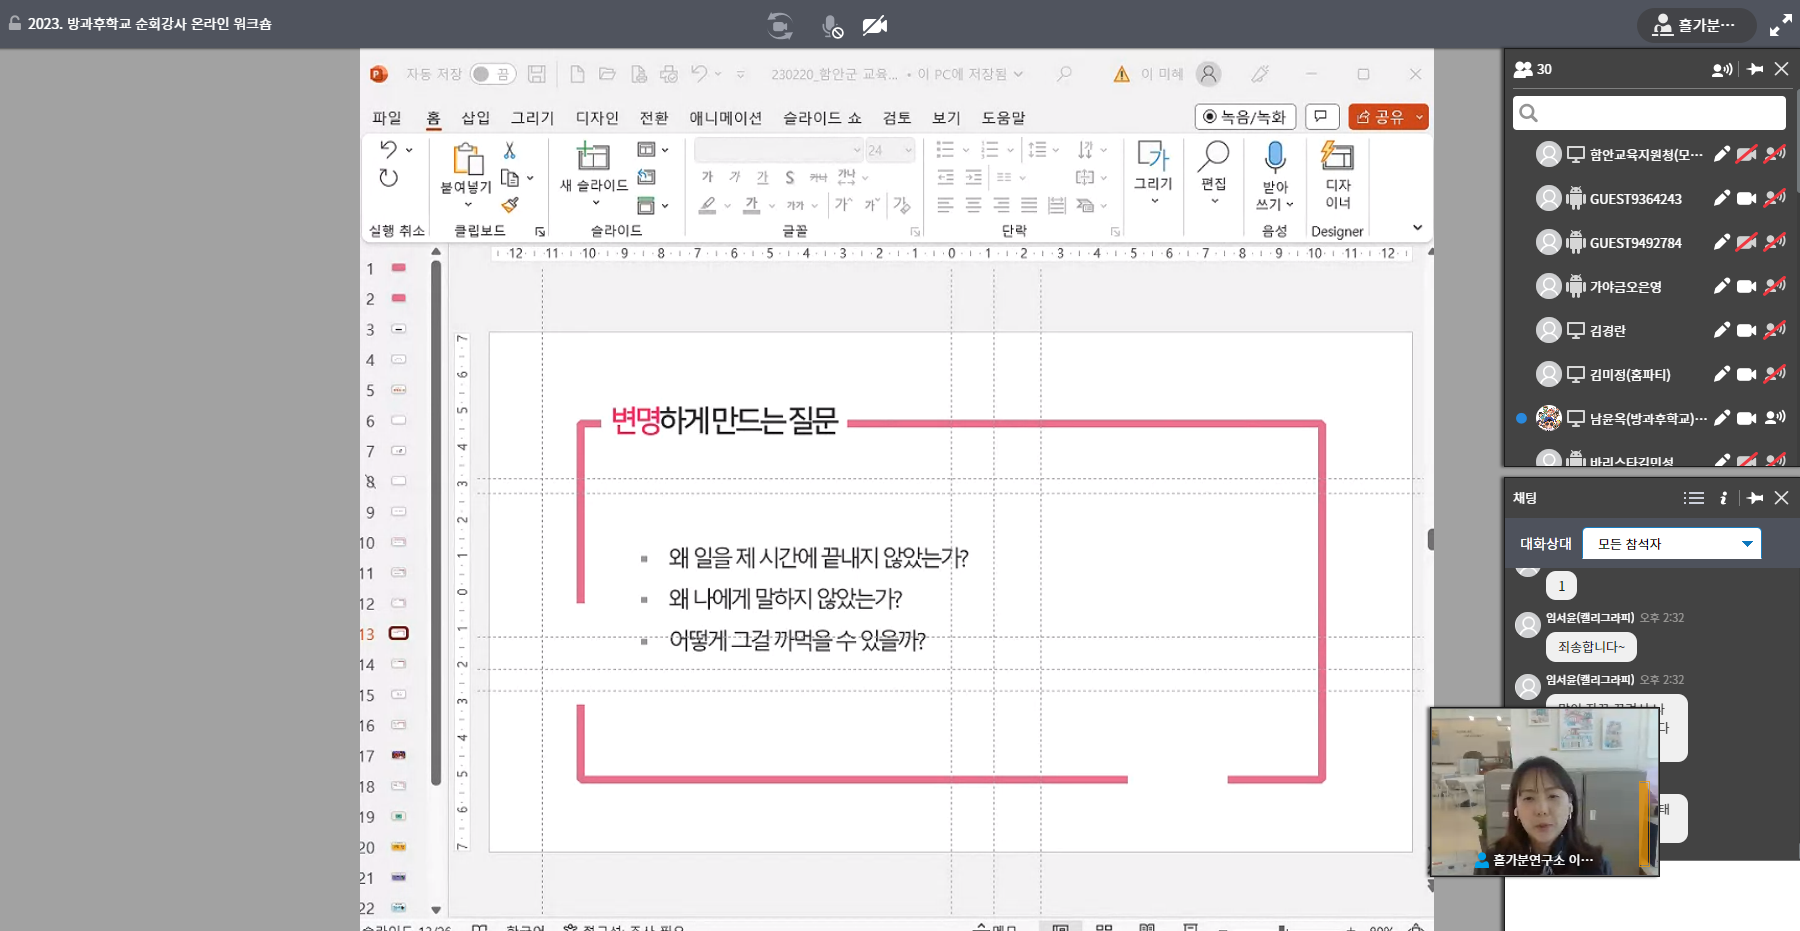Center-align the paragraph text
Screen dimensions: 1800x931
click(973, 205)
